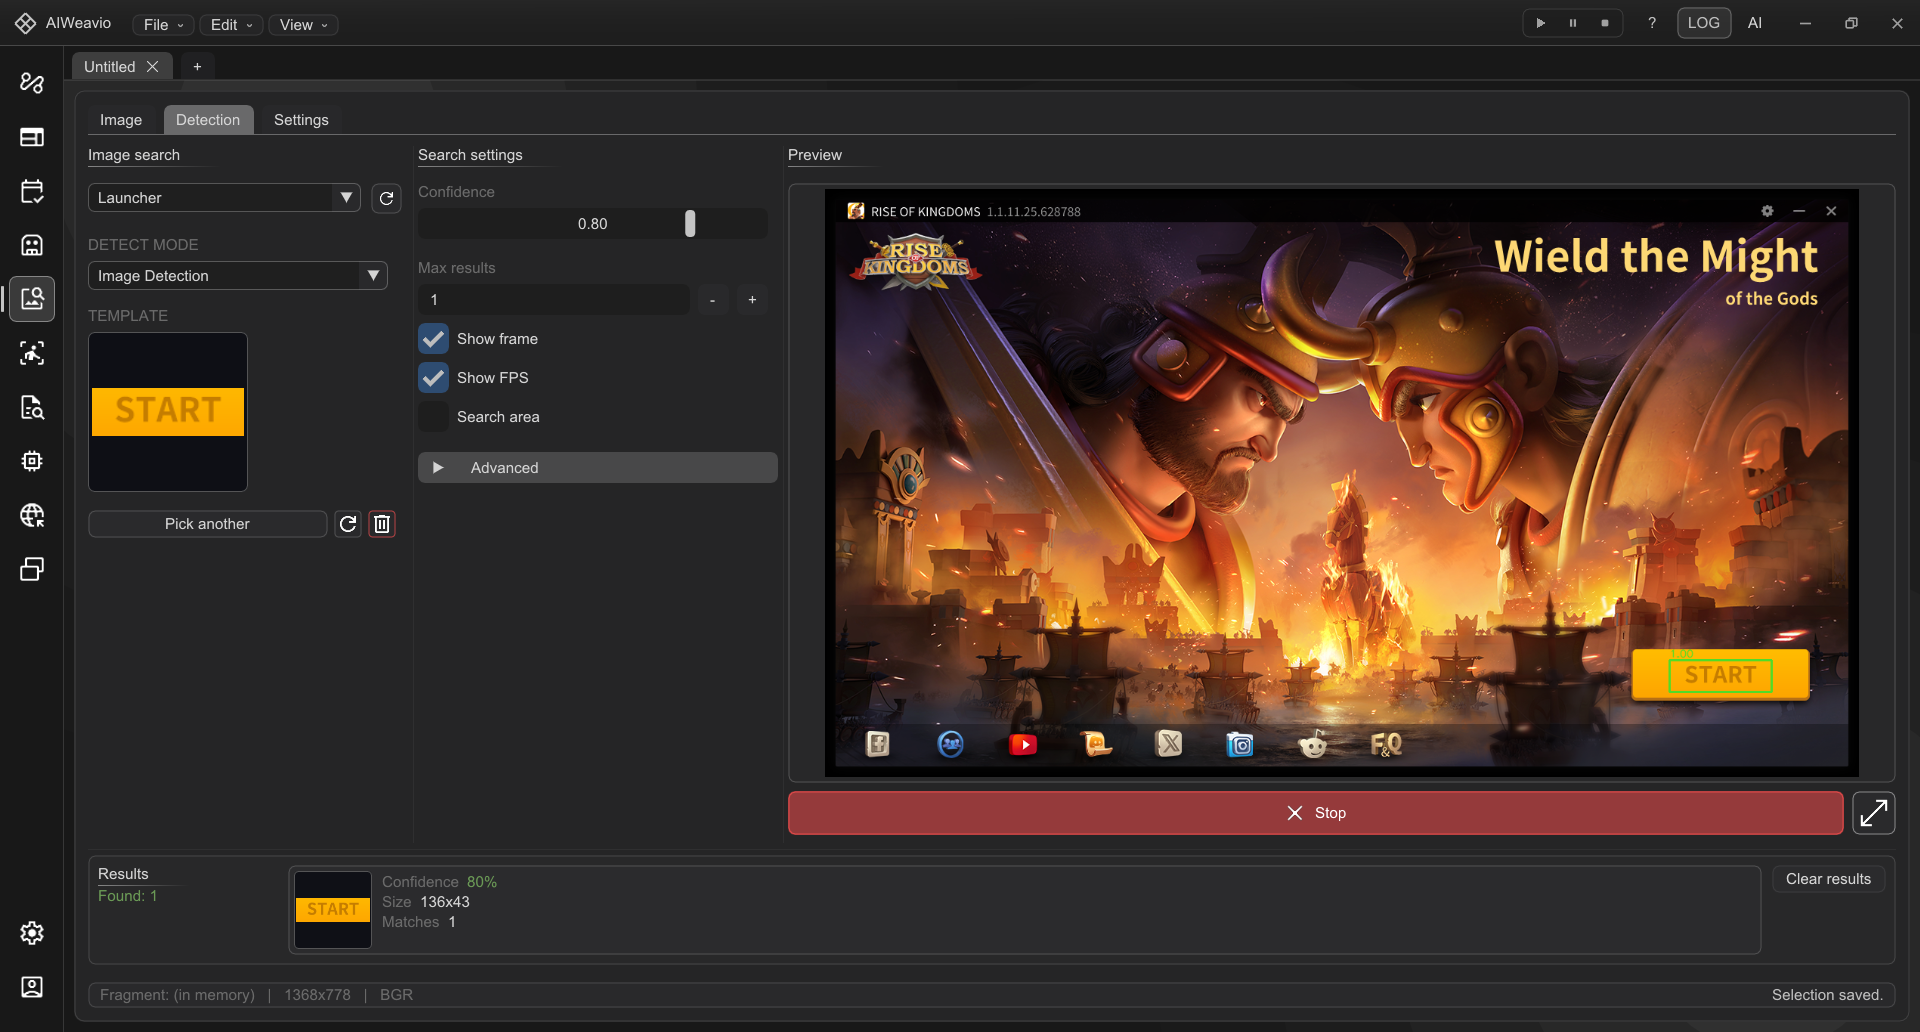The width and height of the screenshot is (1920, 1032).
Task: Click the "80%" confidence value in Results
Action: (x=482, y=882)
